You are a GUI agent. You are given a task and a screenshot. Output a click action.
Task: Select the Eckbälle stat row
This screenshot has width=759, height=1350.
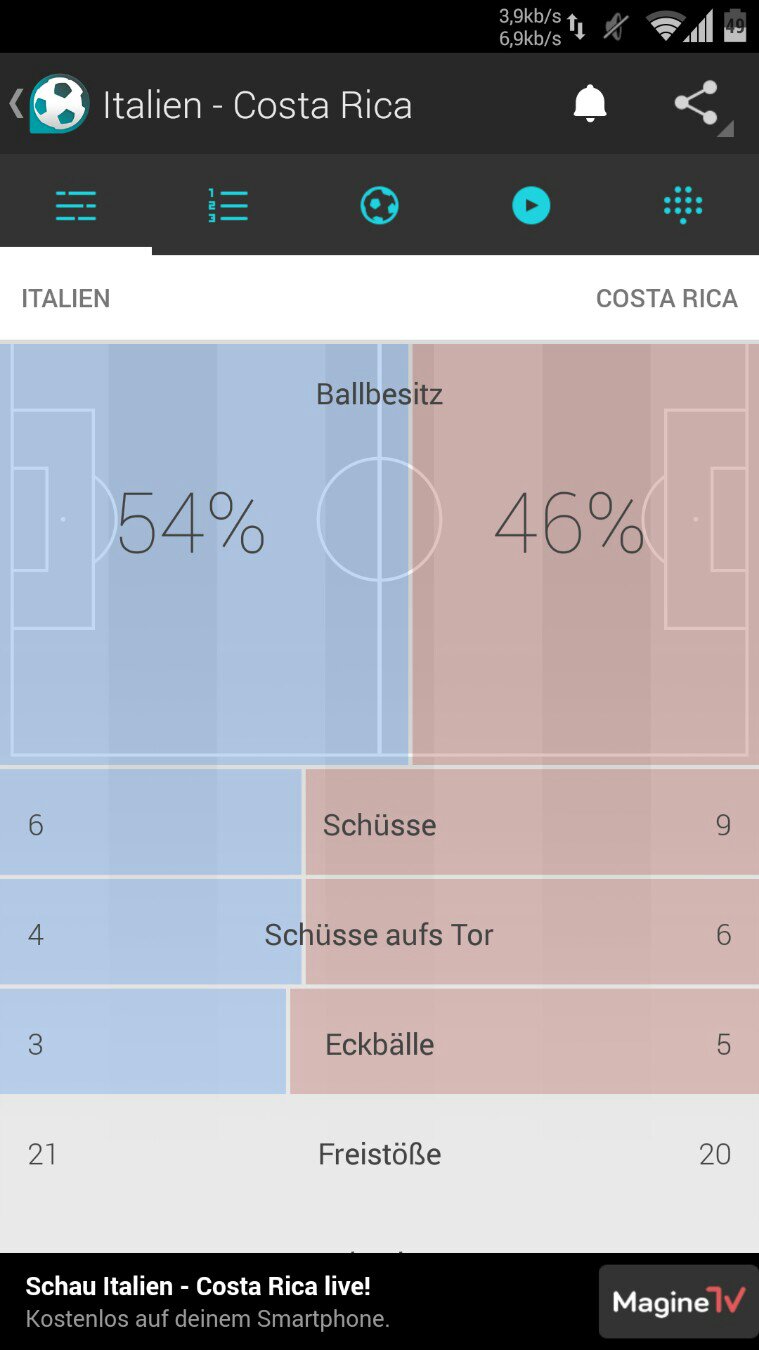379,1045
